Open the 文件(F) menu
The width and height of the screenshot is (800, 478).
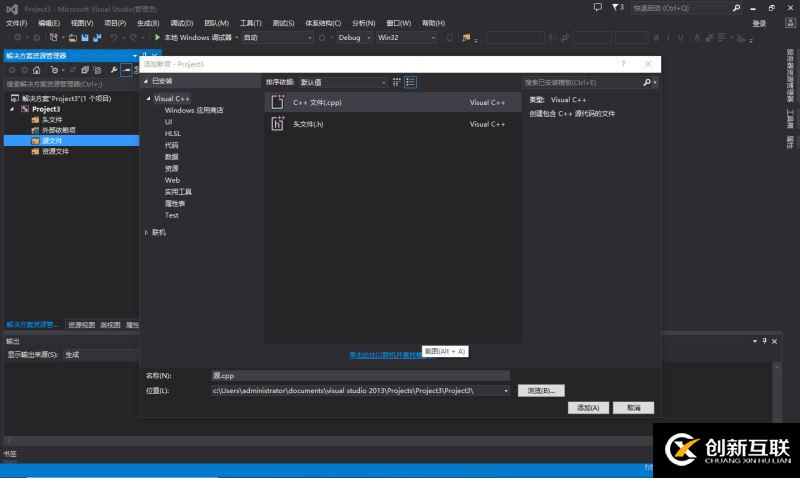click(x=16, y=23)
